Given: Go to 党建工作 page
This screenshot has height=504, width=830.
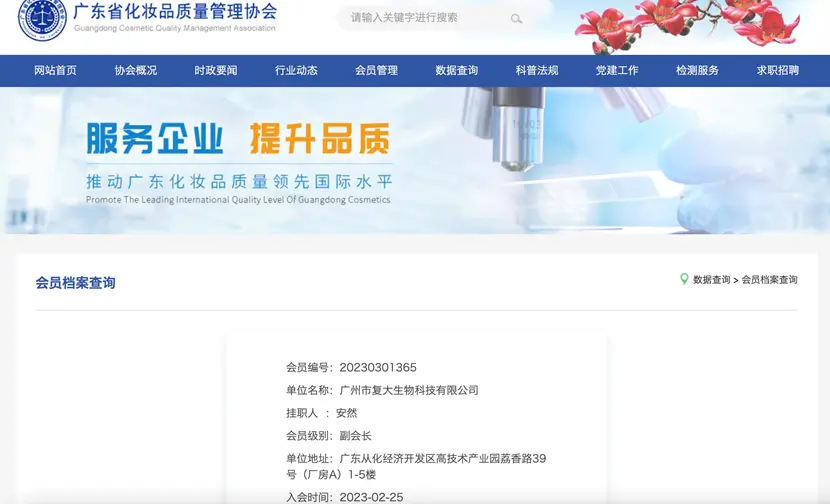Looking at the screenshot, I should point(617,70).
